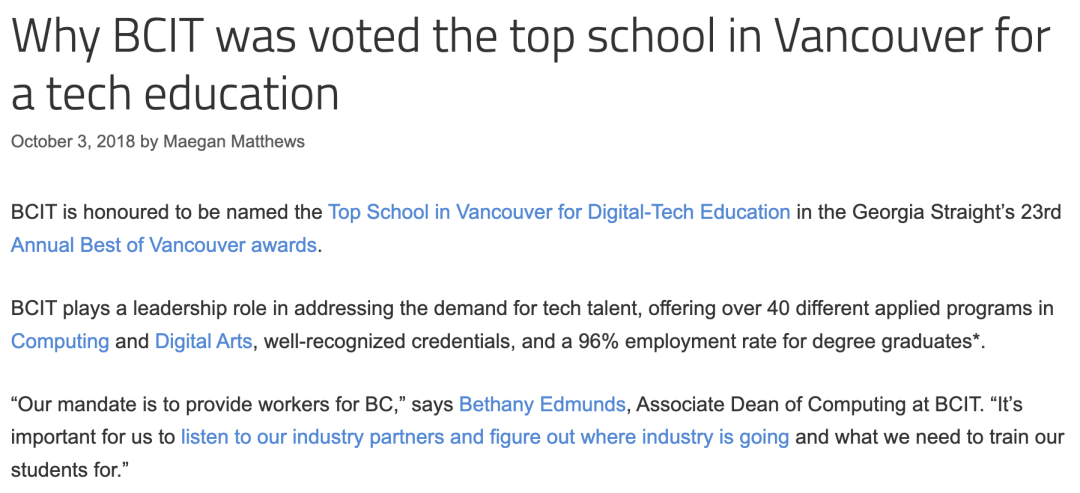Open Bethany Edmunds profile link
The width and height of the screenshot is (1080, 493).
point(542,404)
